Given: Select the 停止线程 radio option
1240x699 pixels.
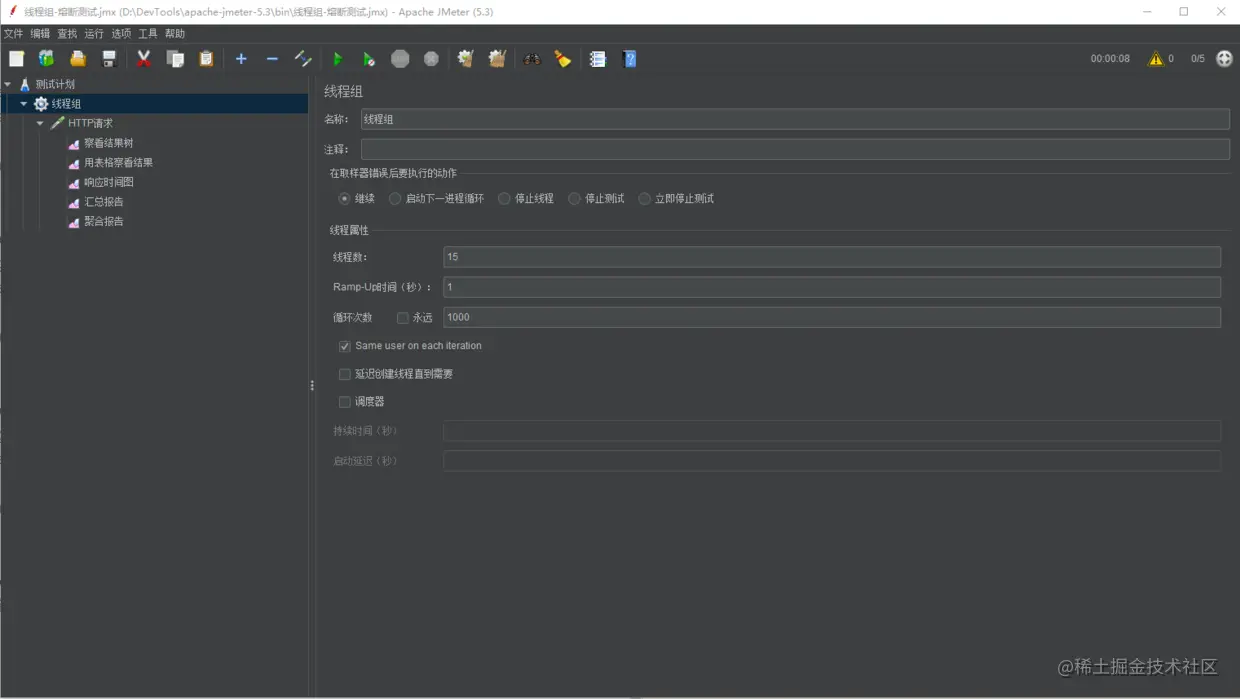Looking at the screenshot, I should click(x=504, y=199).
